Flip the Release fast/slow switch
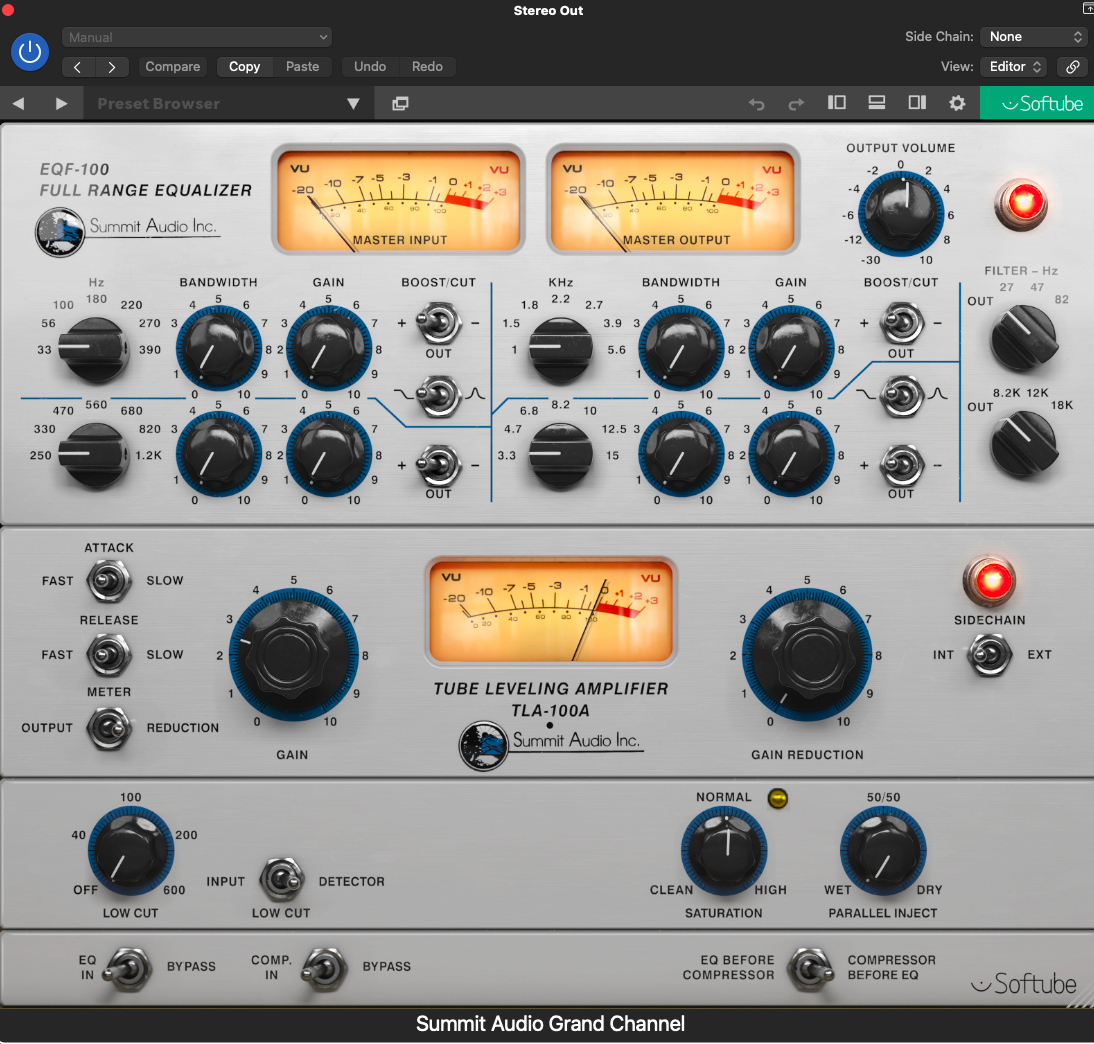 coord(109,655)
